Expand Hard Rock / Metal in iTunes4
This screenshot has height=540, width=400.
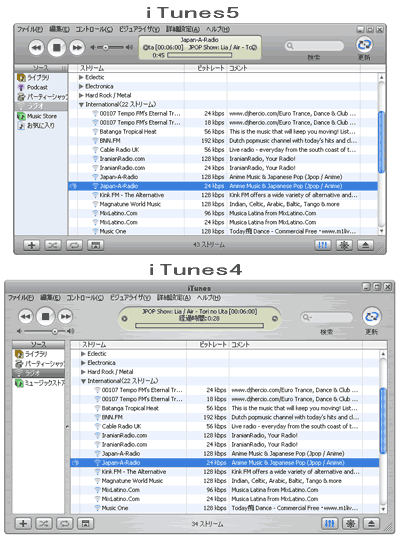click(83, 372)
